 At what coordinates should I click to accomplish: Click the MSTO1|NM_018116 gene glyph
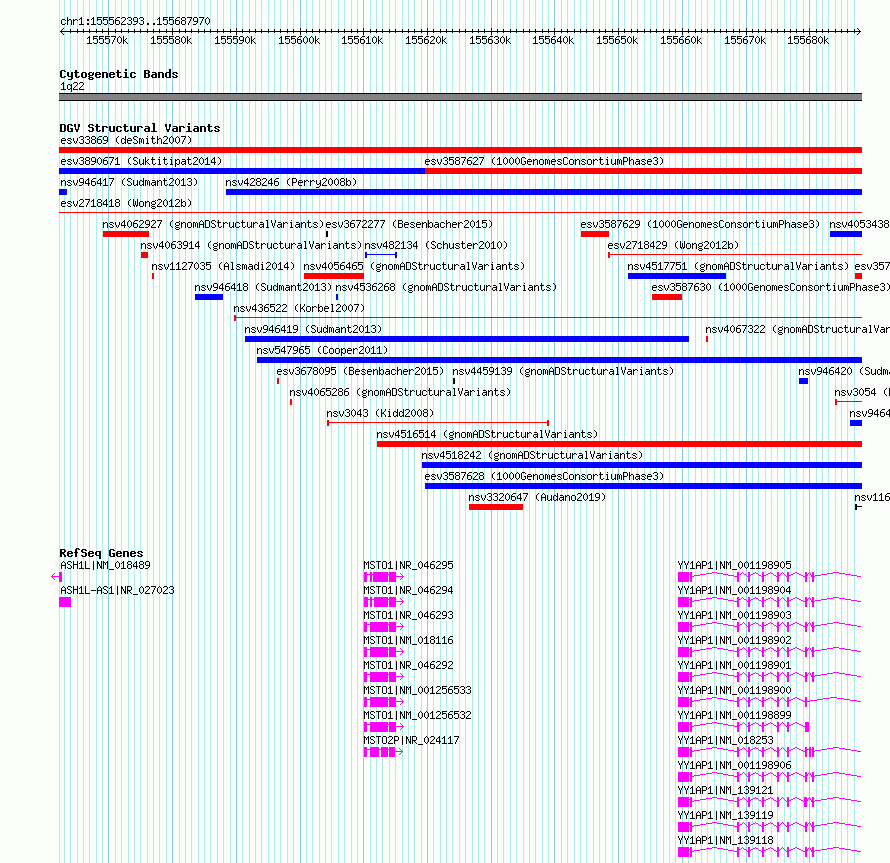click(384, 652)
